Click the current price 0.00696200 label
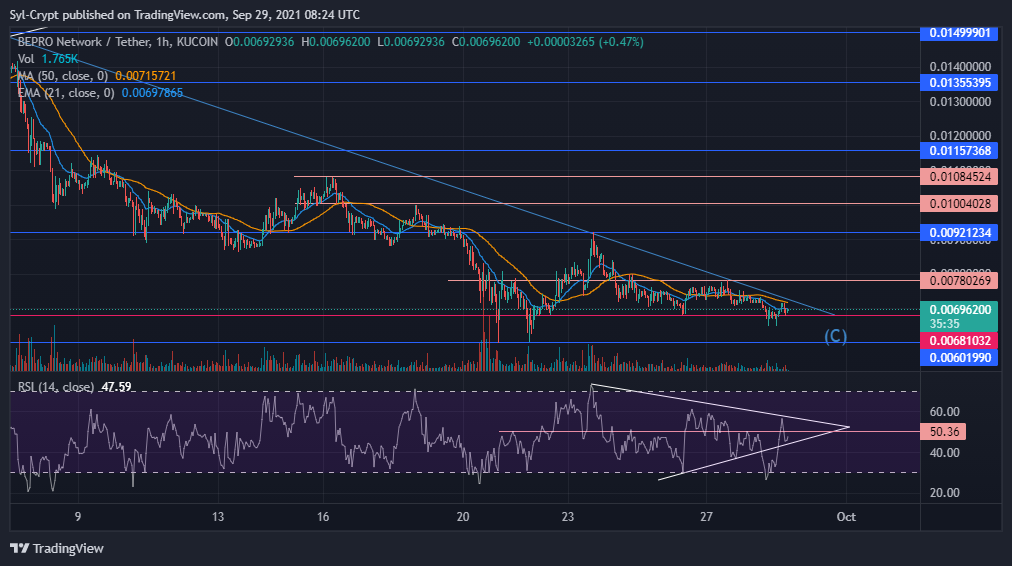This screenshot has width=1012, height=566. point(959,316)
